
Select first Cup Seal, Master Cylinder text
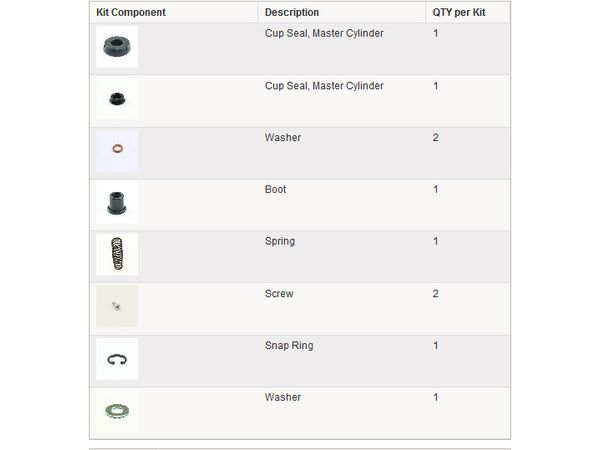324,33
